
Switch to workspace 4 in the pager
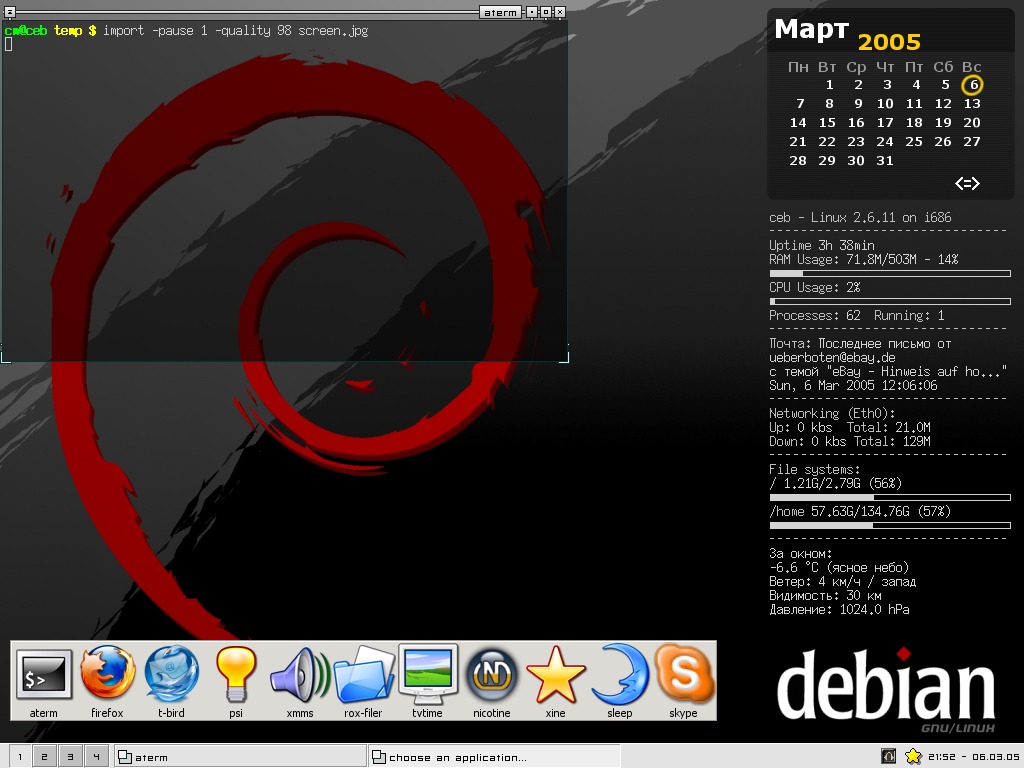click(96, 757)
